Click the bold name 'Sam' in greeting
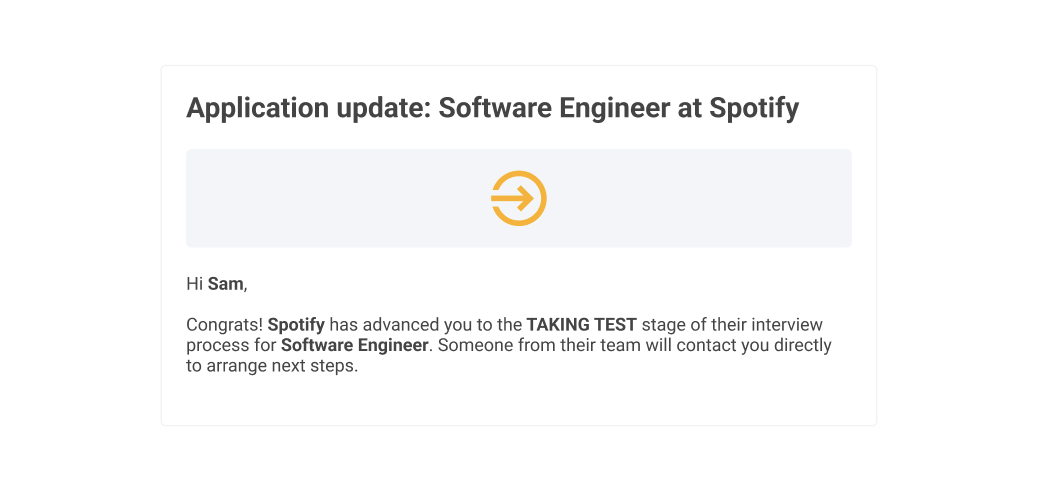Viewport: 1050px width, 498px height. pyautogui.click(x=225, y=284)
